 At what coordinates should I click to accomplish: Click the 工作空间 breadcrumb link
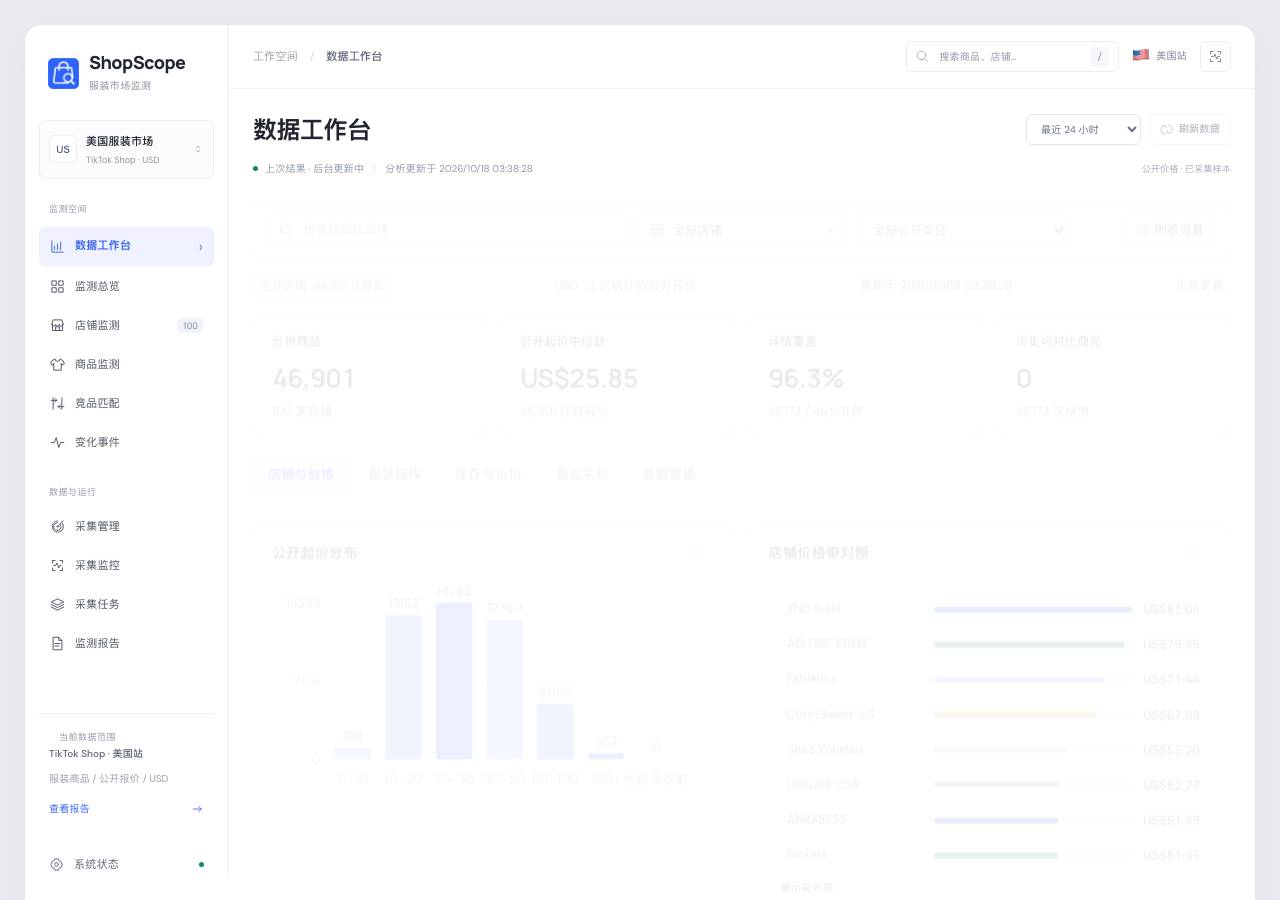coord(276,56)
